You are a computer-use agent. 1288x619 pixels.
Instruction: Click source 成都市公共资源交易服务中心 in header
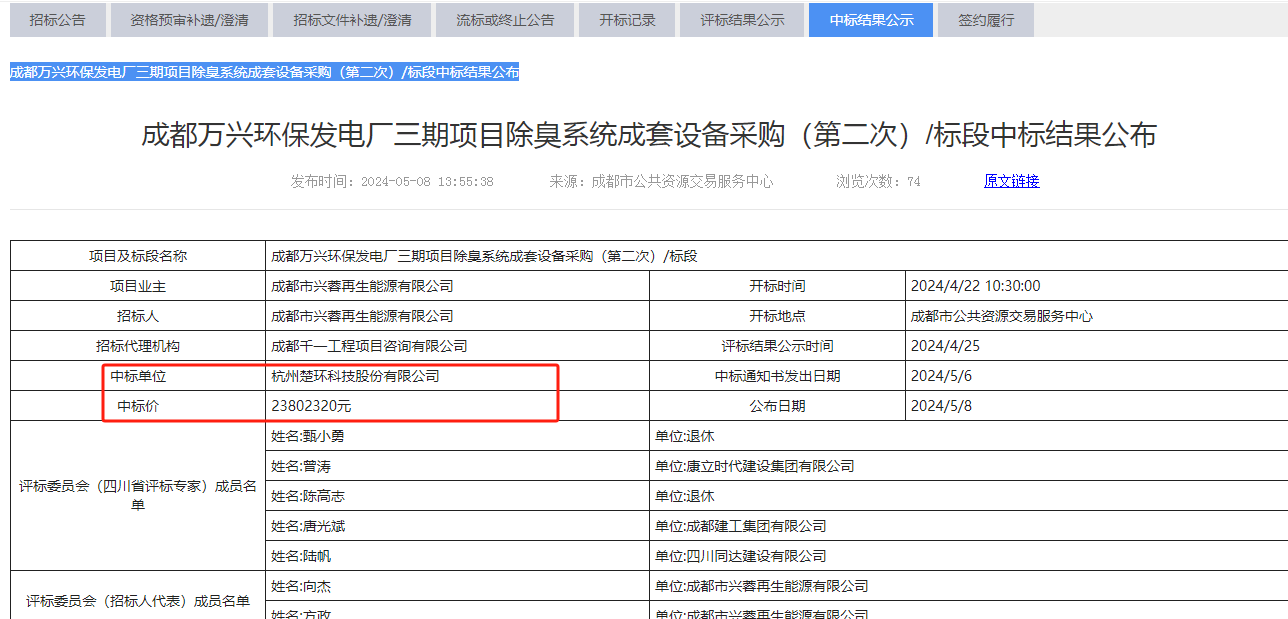coord(661,181)
